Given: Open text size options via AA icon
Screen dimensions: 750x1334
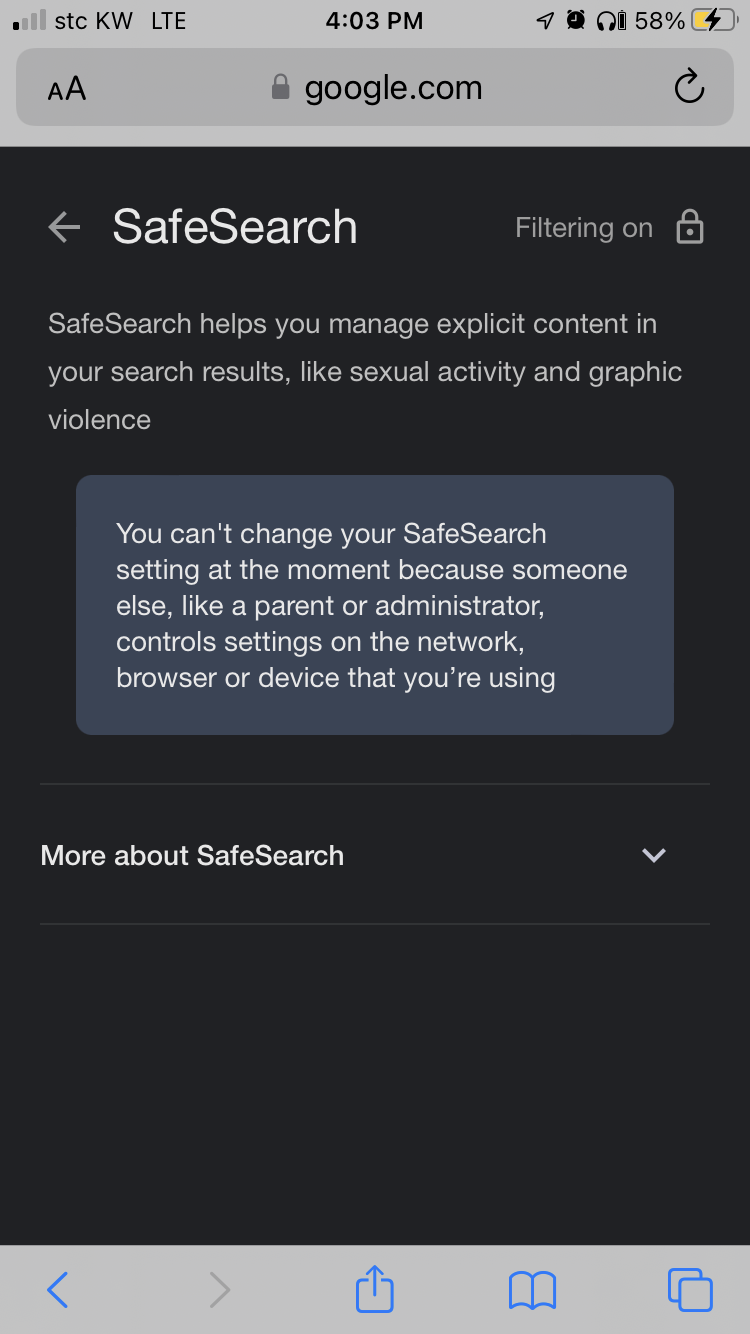Looking at the screenshot, I should click(67, 89).
